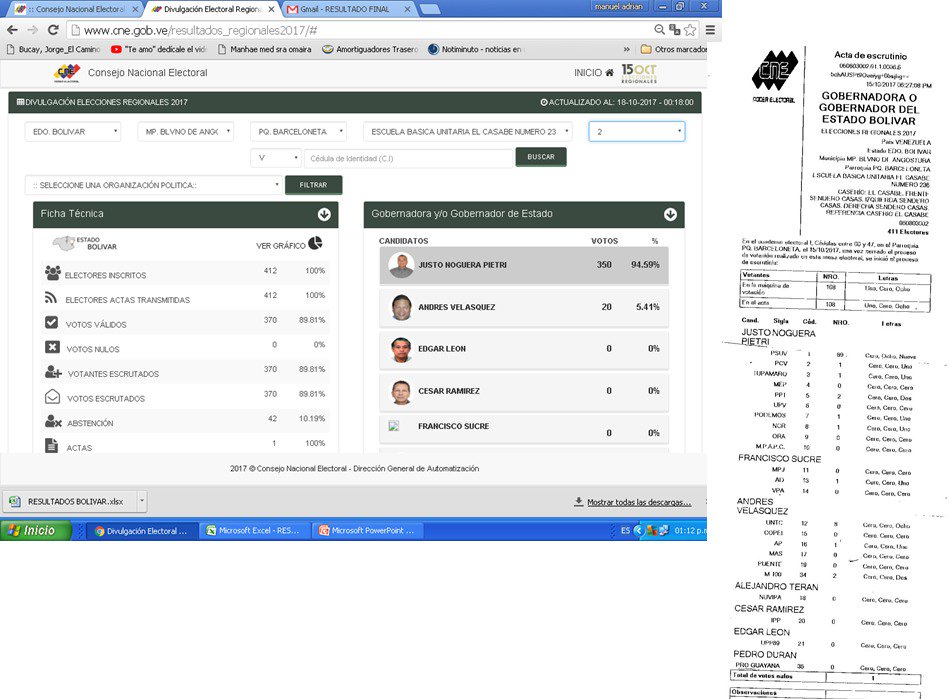The image size is (949, 699).
Task: Open the mesa number 2 dropdown
Action: 637,131
